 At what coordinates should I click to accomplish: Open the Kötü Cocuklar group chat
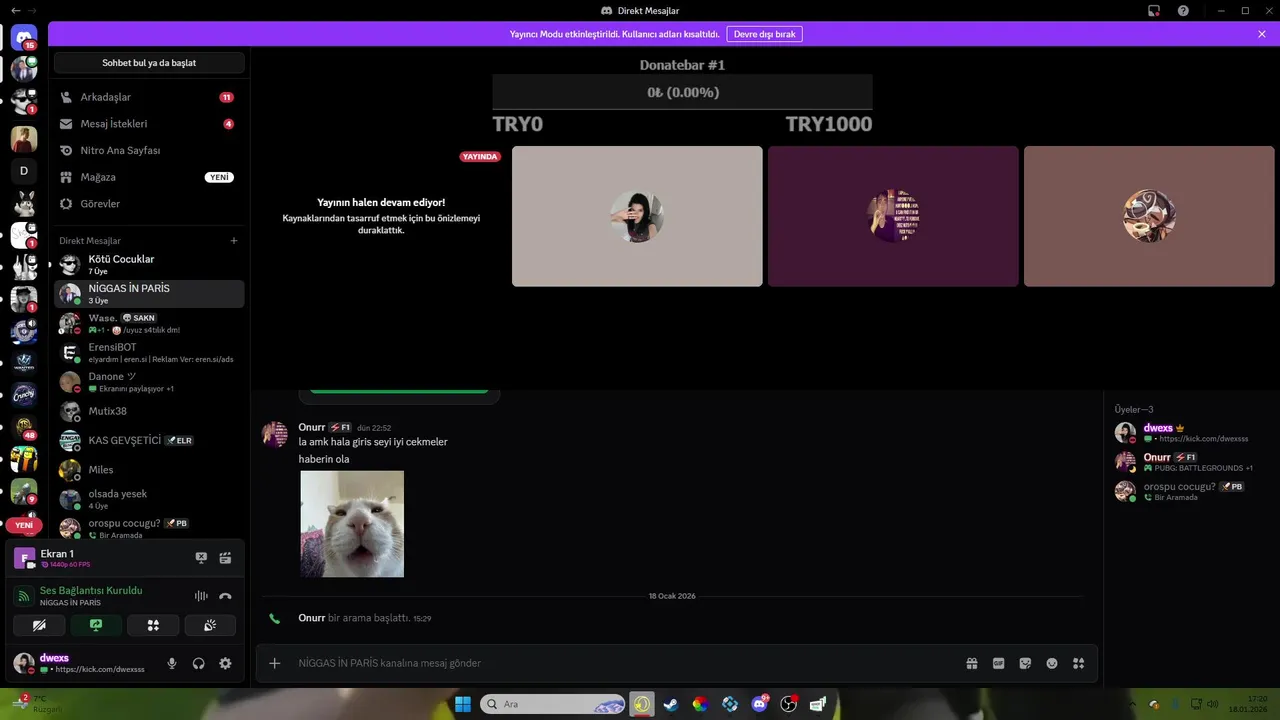148,264
